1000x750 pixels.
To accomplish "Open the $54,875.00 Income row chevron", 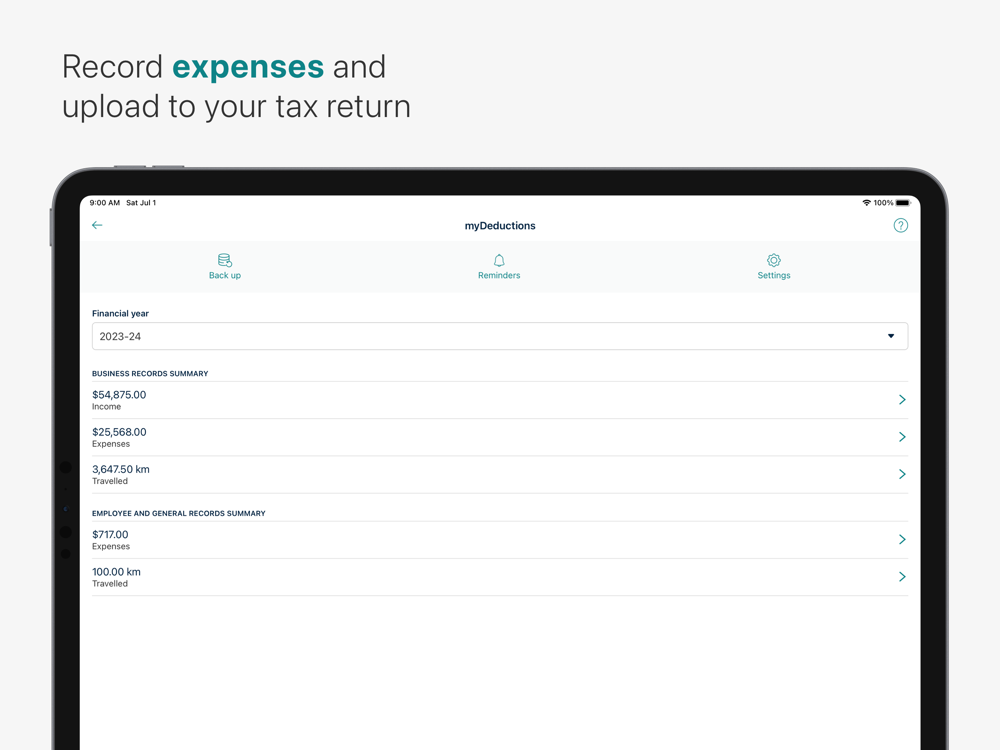I will pos(902,400).
